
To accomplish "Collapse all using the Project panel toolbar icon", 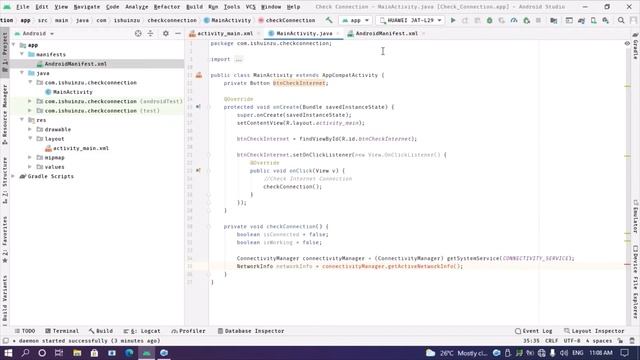I will [151, 33].
